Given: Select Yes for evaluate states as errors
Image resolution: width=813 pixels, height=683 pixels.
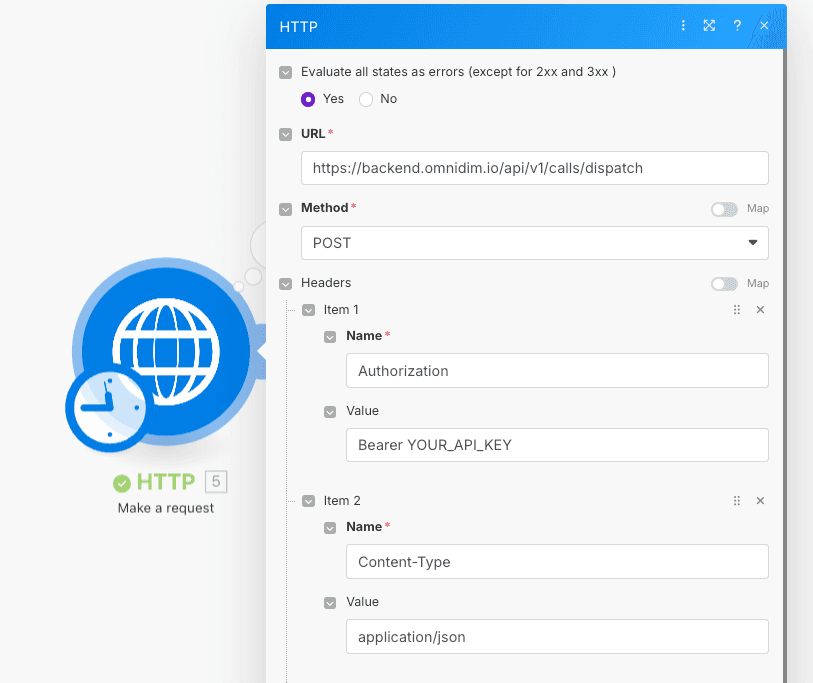Looking at the screenshot, I should [309, 99].
